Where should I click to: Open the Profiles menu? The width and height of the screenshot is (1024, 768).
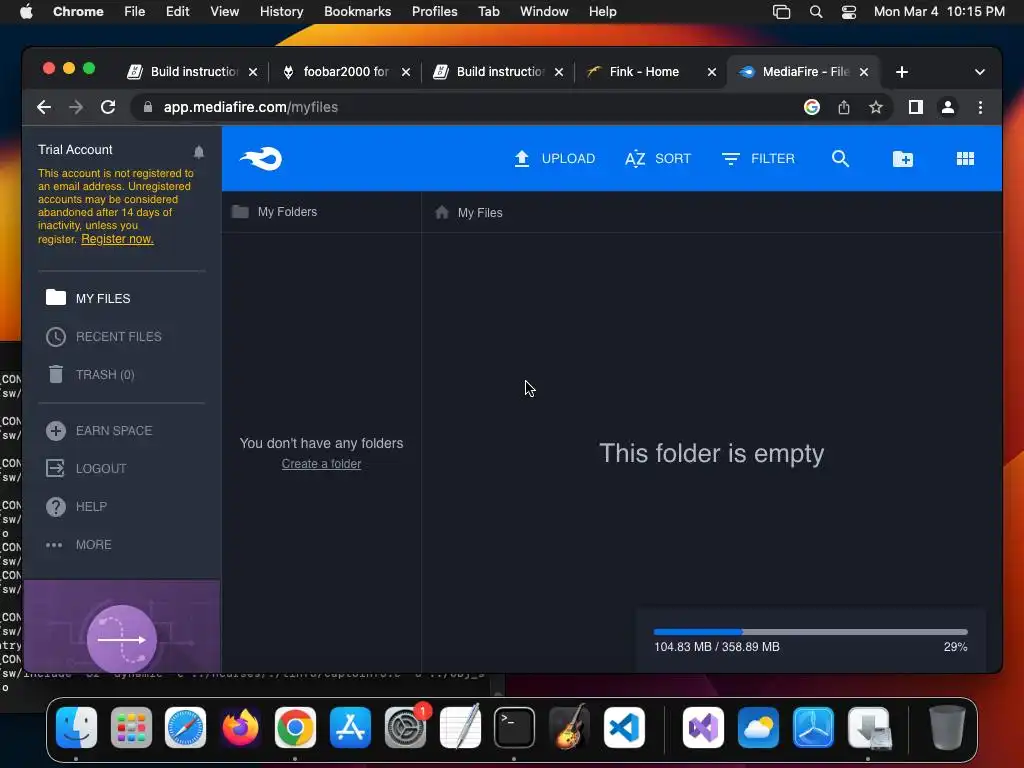point(434,12)
